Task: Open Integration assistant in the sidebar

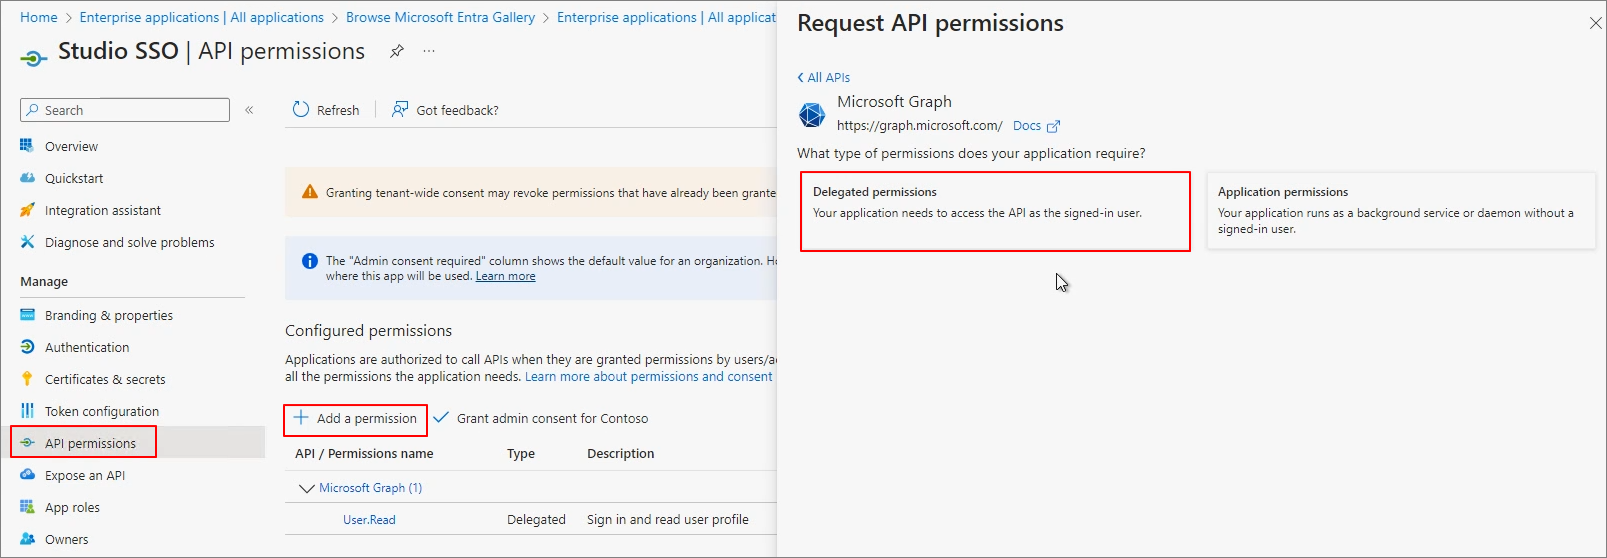Action: [103, 210]
